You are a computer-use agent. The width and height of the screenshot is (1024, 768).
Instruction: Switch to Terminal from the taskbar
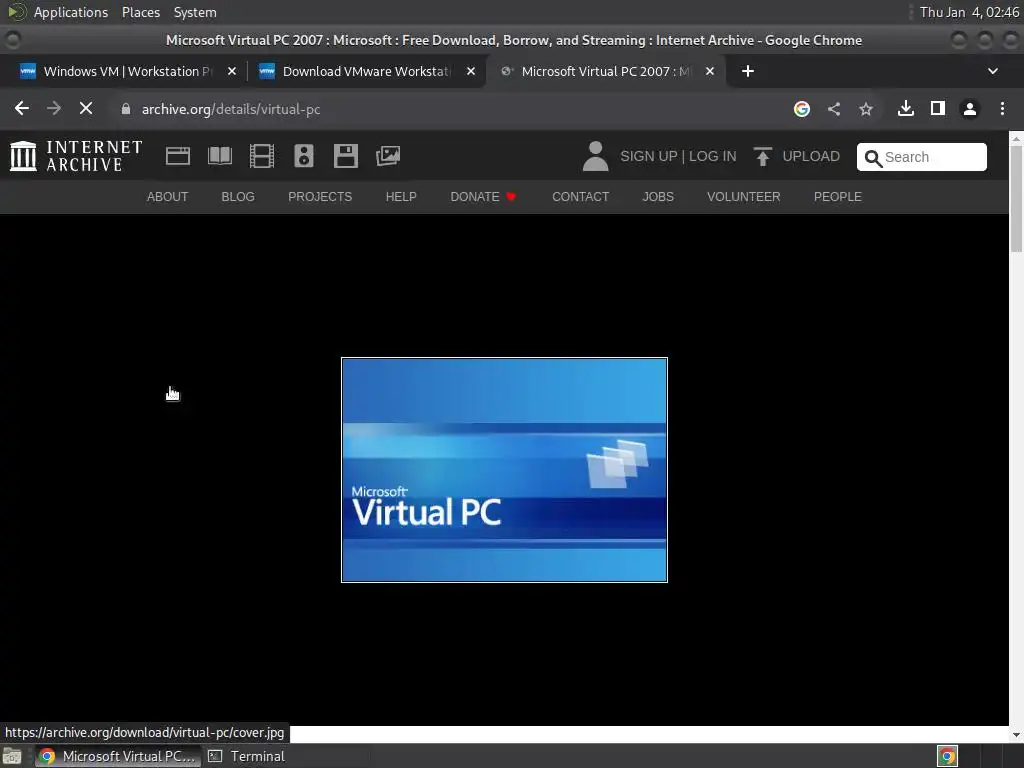click(x=247, y=756)
